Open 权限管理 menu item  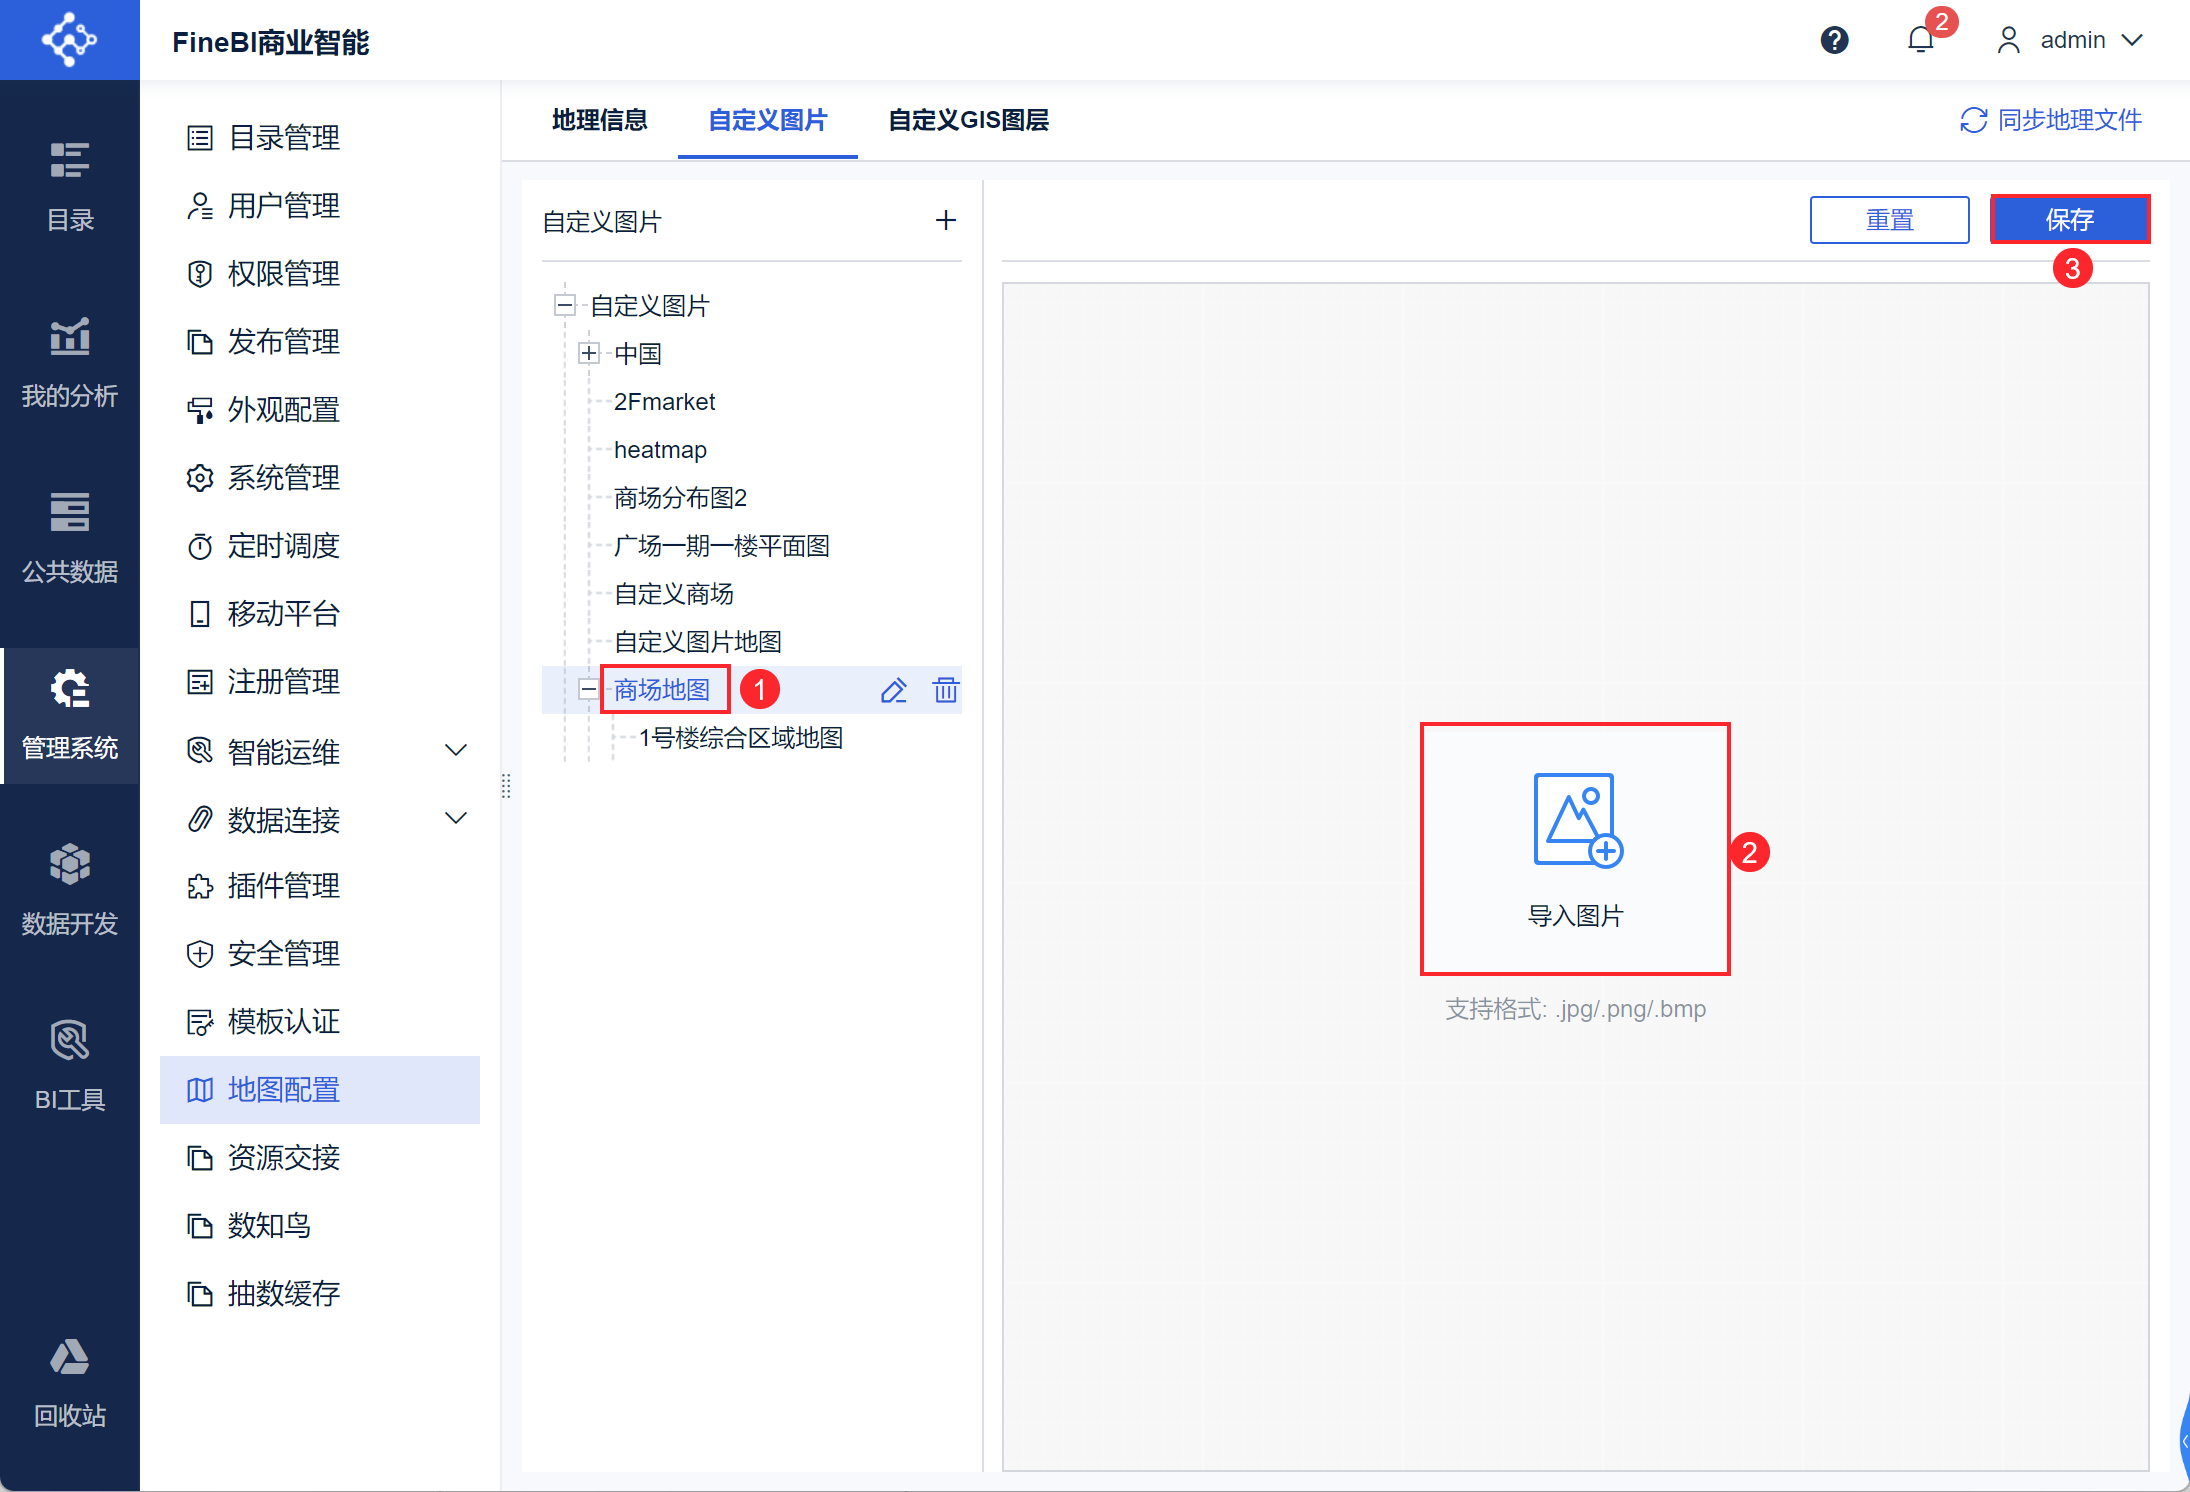(320, 274)
